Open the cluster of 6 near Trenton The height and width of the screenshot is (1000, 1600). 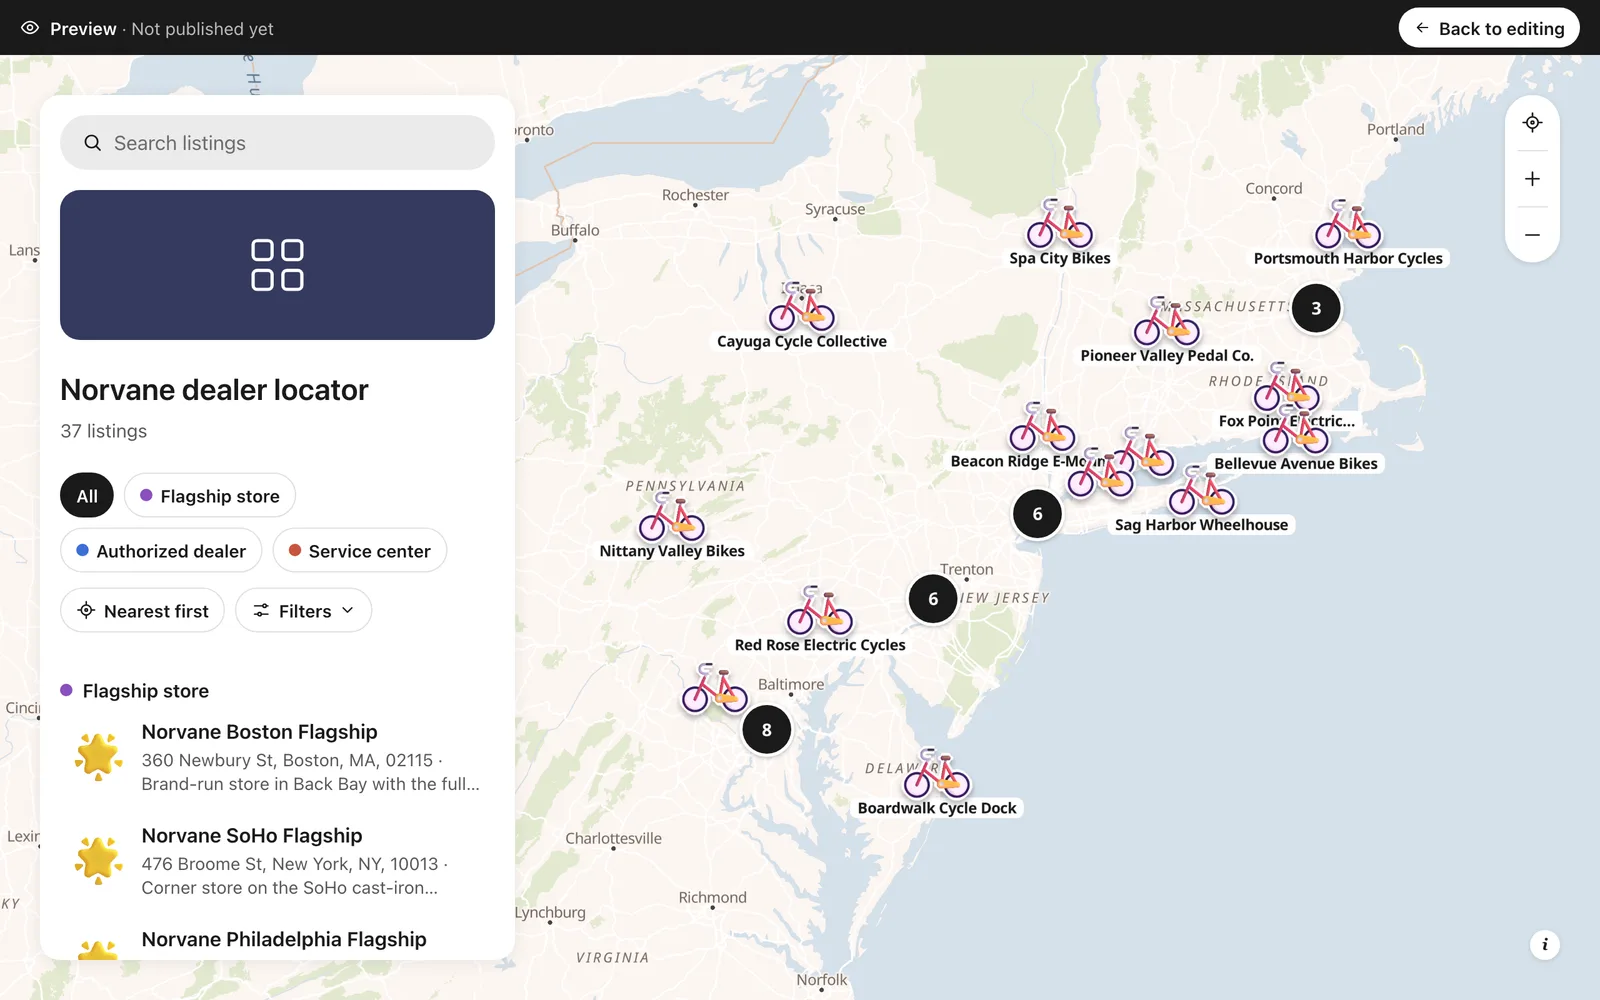click(933, 599)
